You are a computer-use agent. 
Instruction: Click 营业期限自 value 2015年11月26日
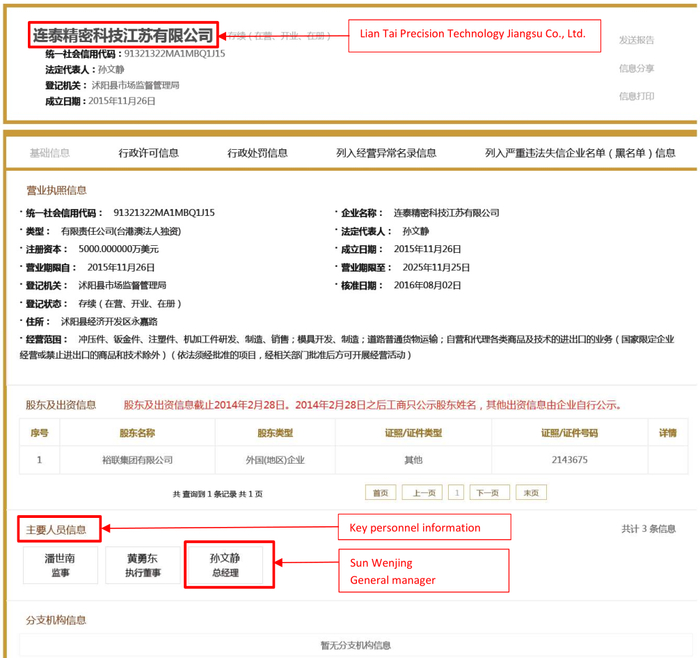(x=121, y=267)
